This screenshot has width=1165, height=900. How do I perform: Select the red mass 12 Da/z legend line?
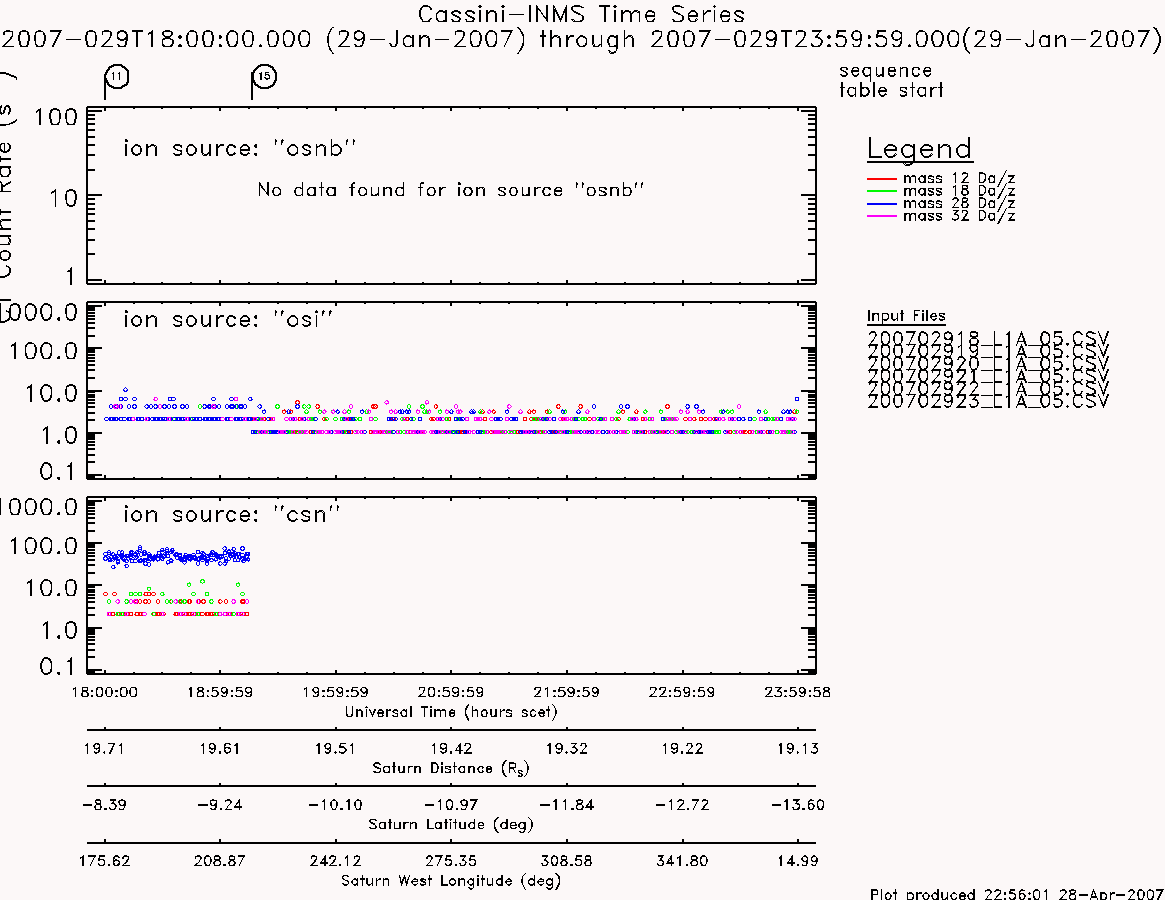pos(882,178)
